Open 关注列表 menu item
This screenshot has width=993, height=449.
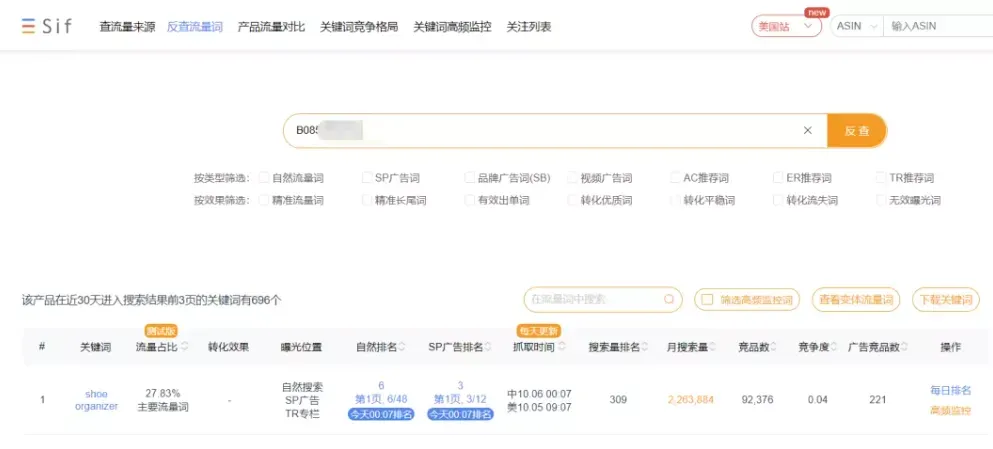(529, 27)
